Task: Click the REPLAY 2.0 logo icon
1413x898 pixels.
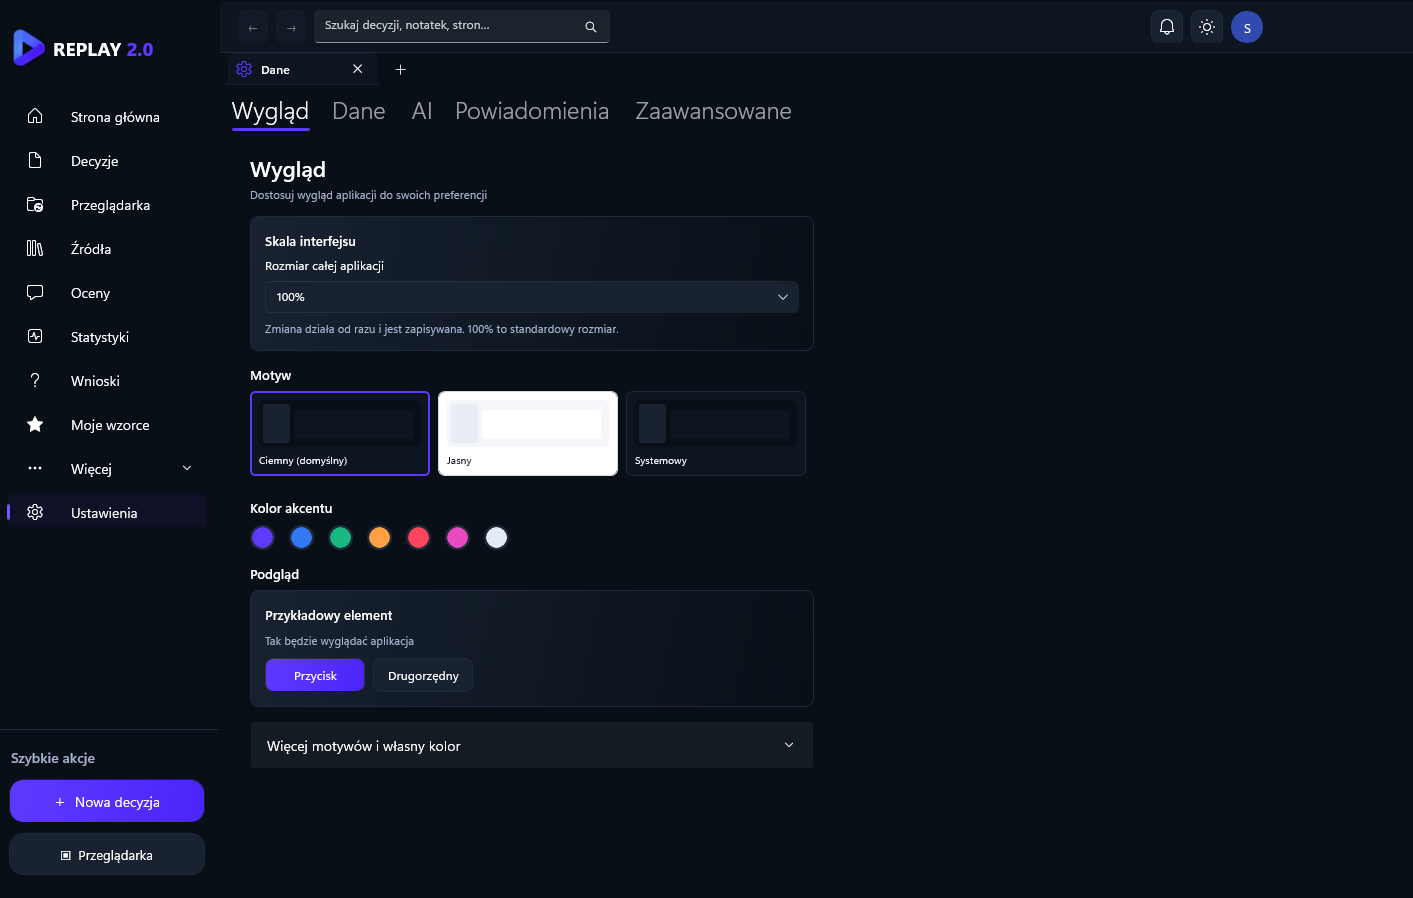Action: pyautogui.click(x=28, y=48)
